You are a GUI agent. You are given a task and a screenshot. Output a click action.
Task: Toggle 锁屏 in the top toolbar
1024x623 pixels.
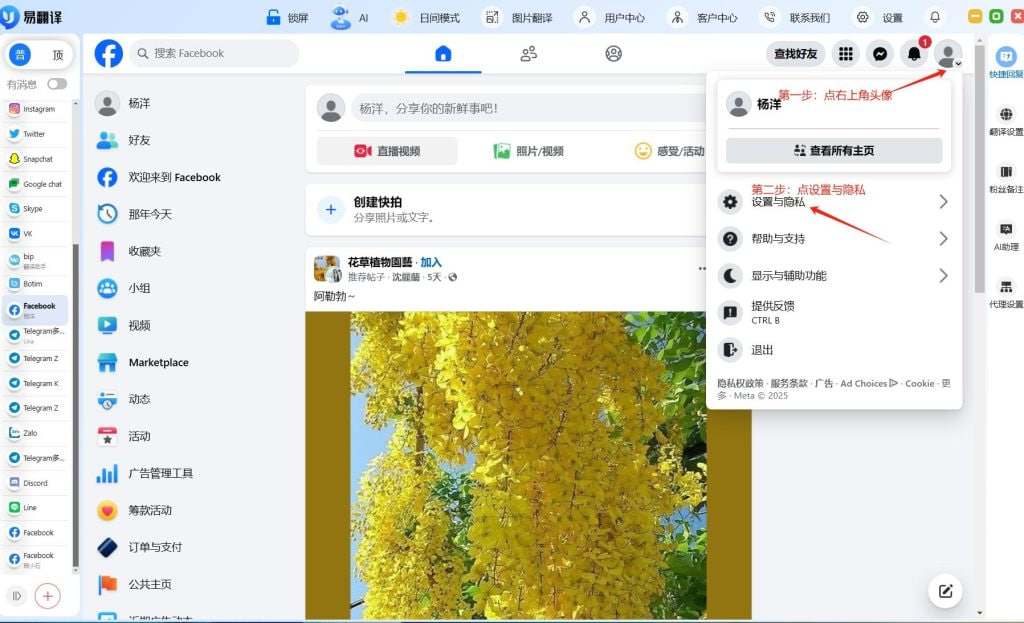[288, 17]
